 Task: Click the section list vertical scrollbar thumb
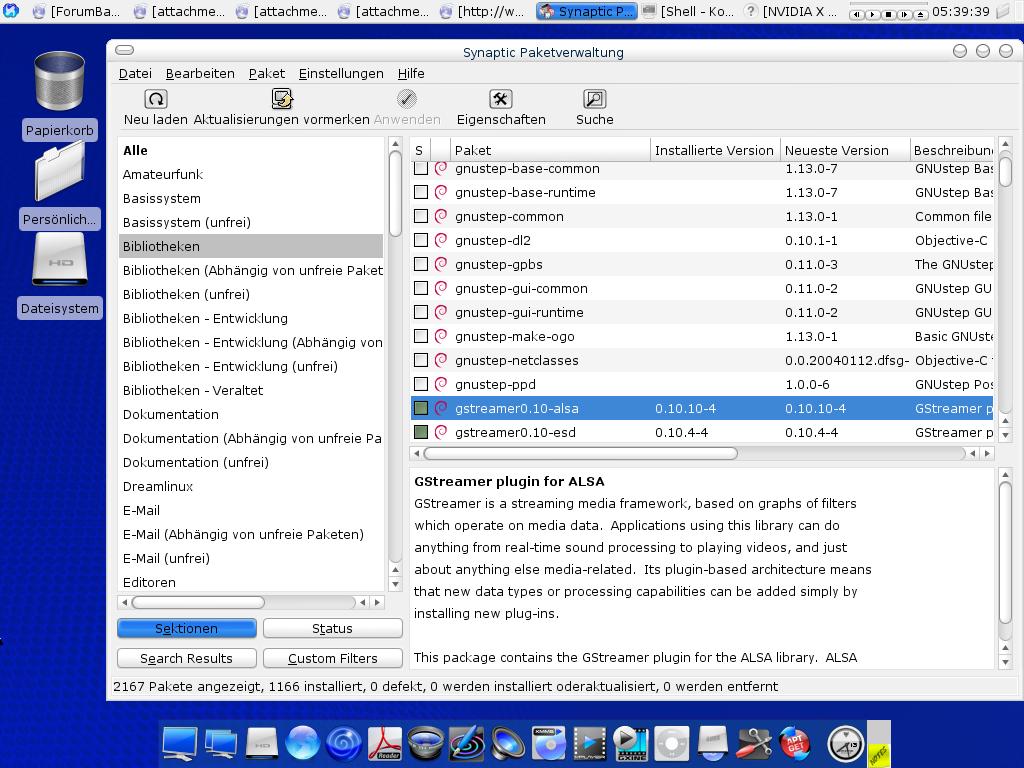click(394, 193)
